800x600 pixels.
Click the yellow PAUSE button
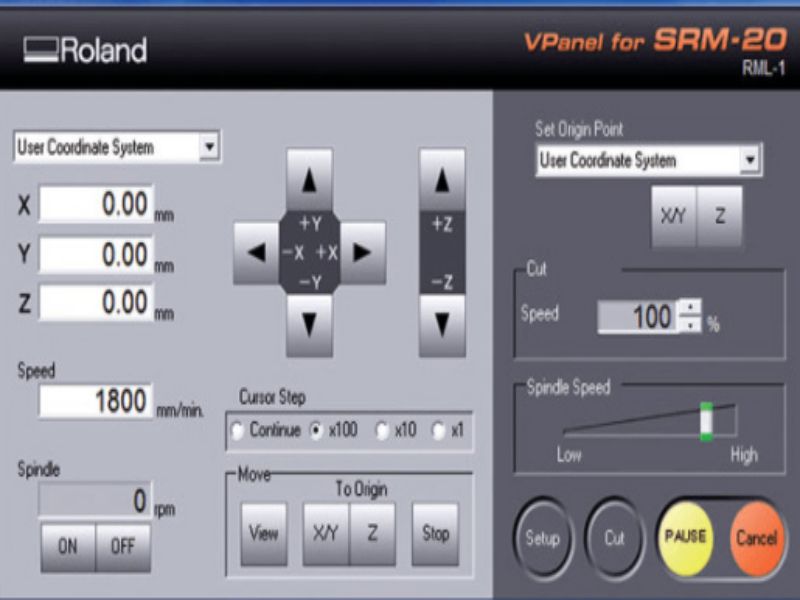[685, 537]
